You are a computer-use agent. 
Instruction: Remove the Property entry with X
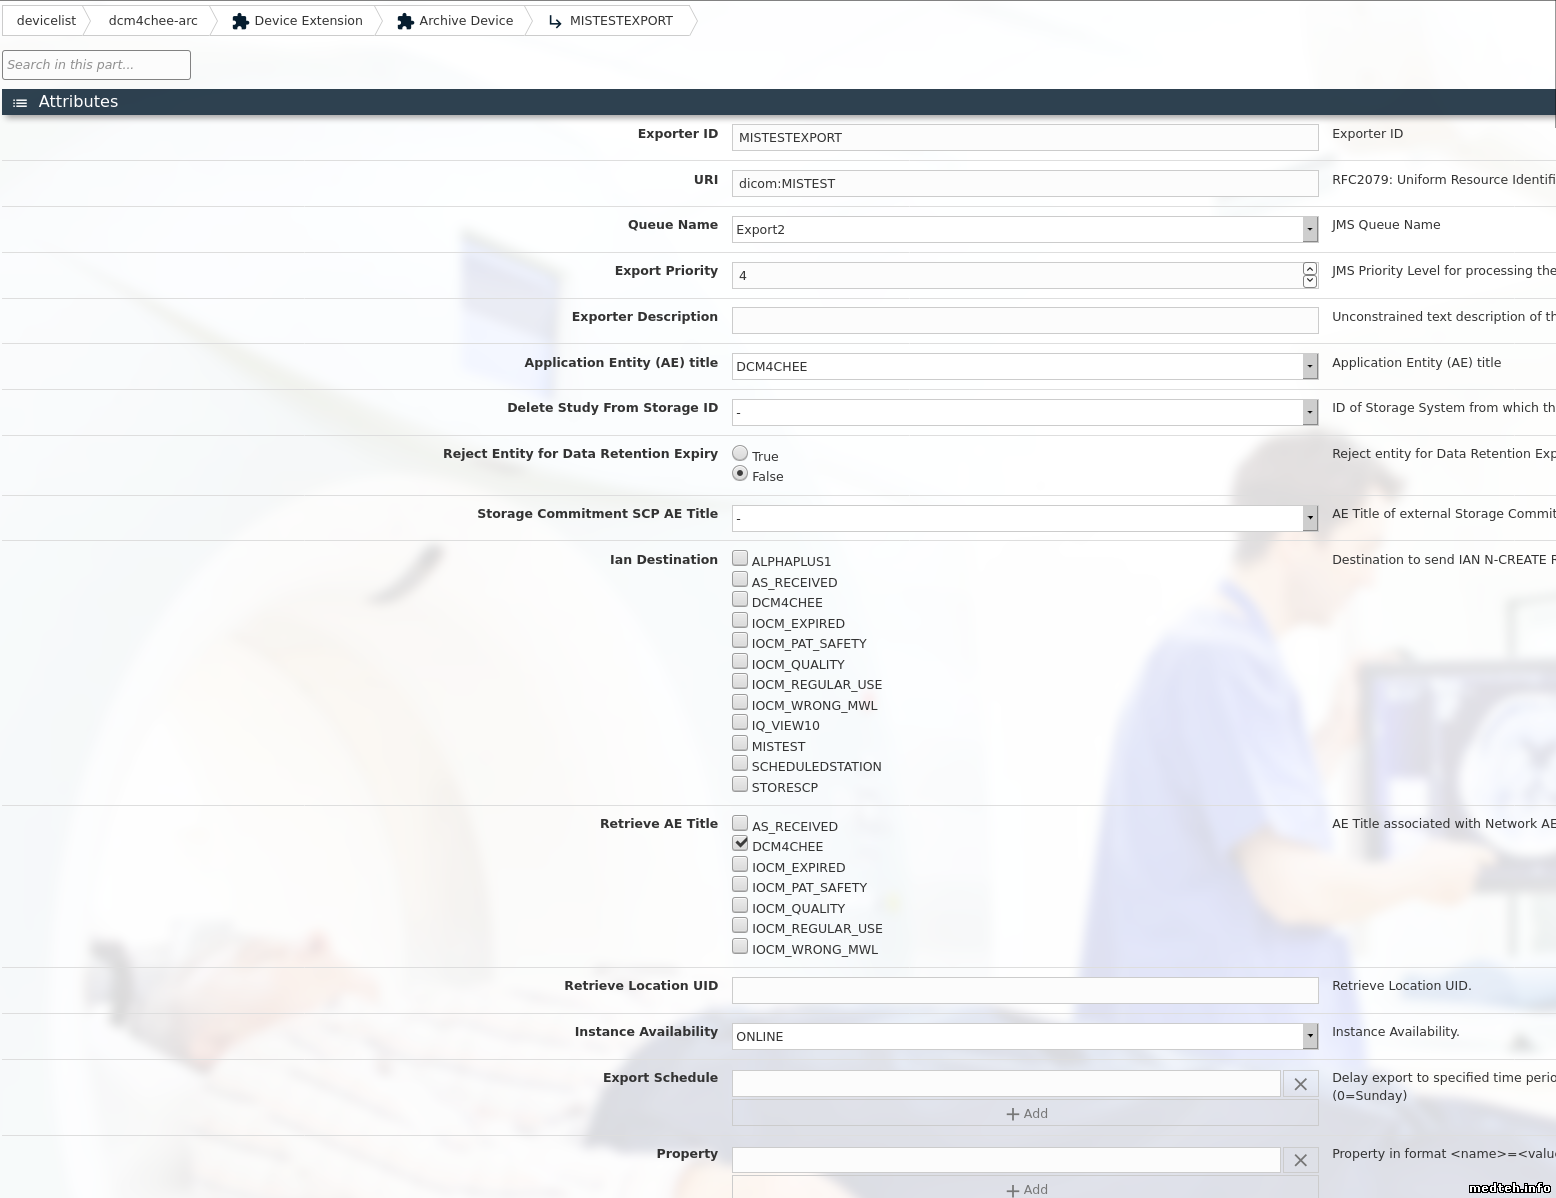(1300, 1160)
